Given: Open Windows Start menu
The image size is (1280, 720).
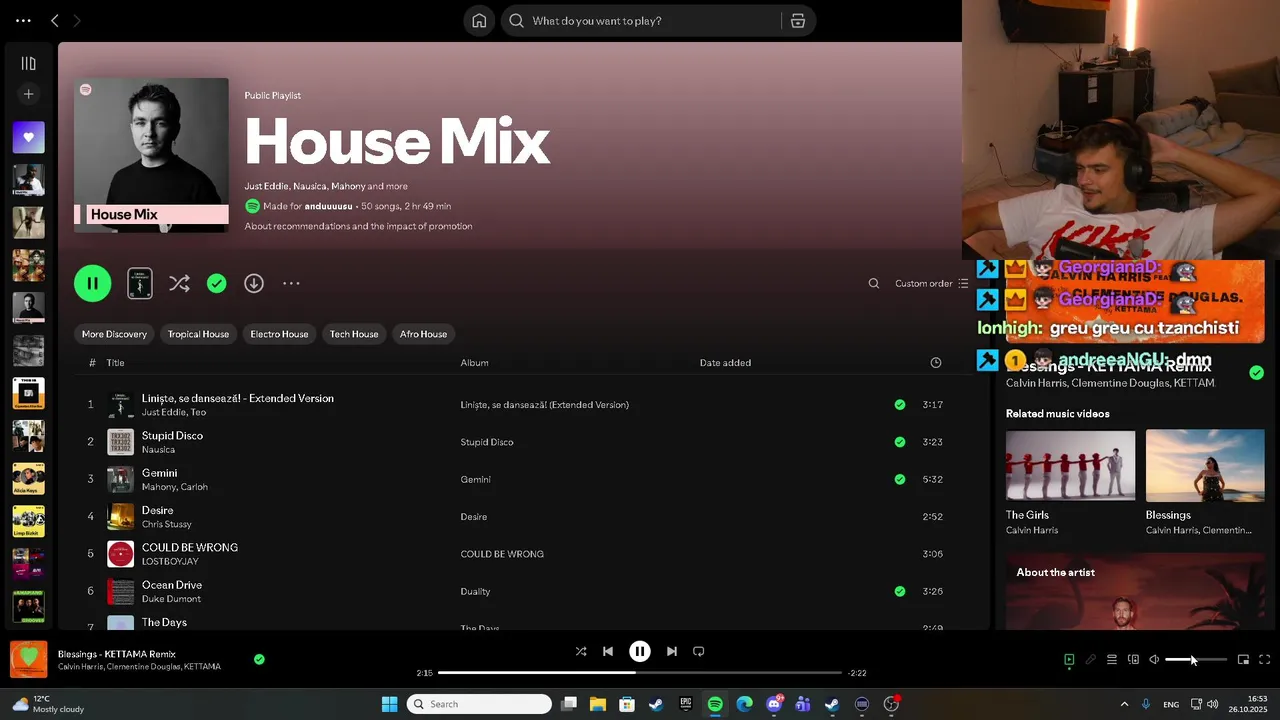Looking at the screenshot, I should point(389,704).
